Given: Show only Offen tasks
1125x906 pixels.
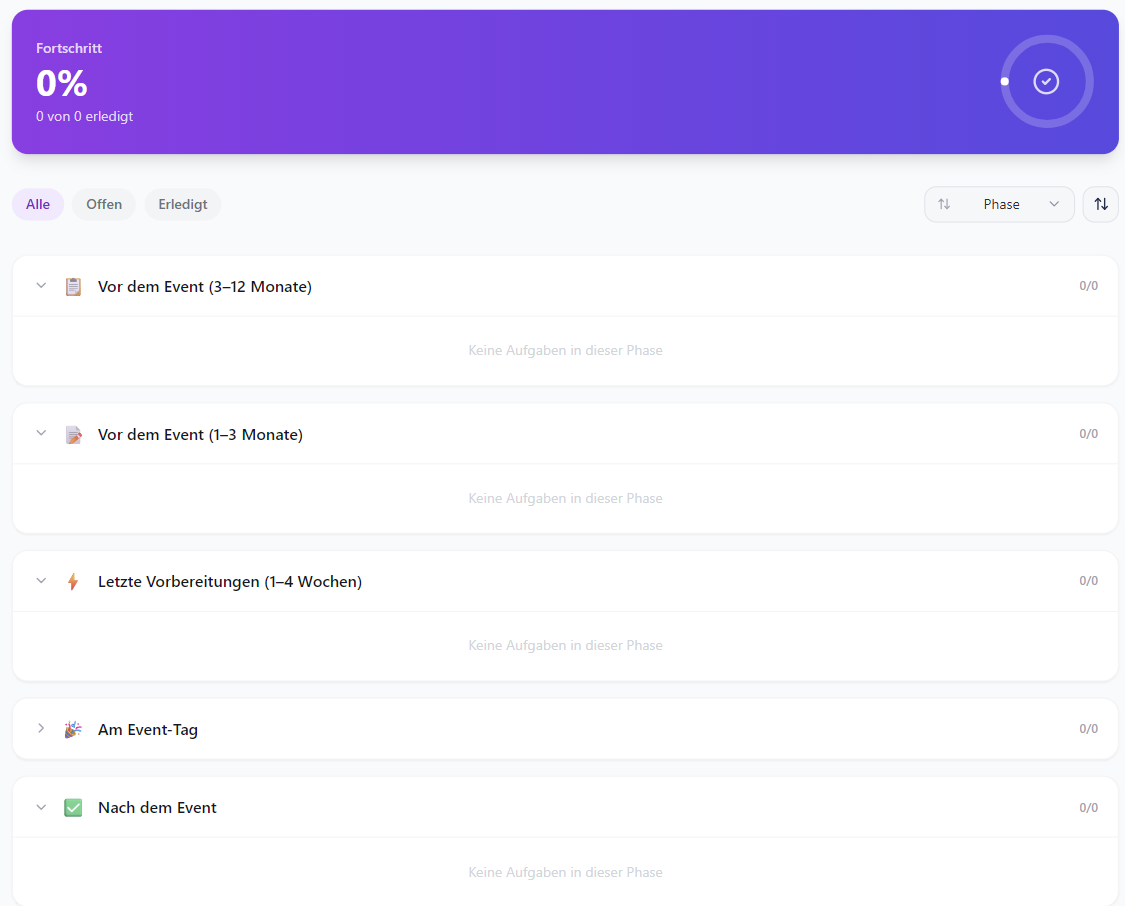Looking at the screenshot, I should tap(104, 204).
